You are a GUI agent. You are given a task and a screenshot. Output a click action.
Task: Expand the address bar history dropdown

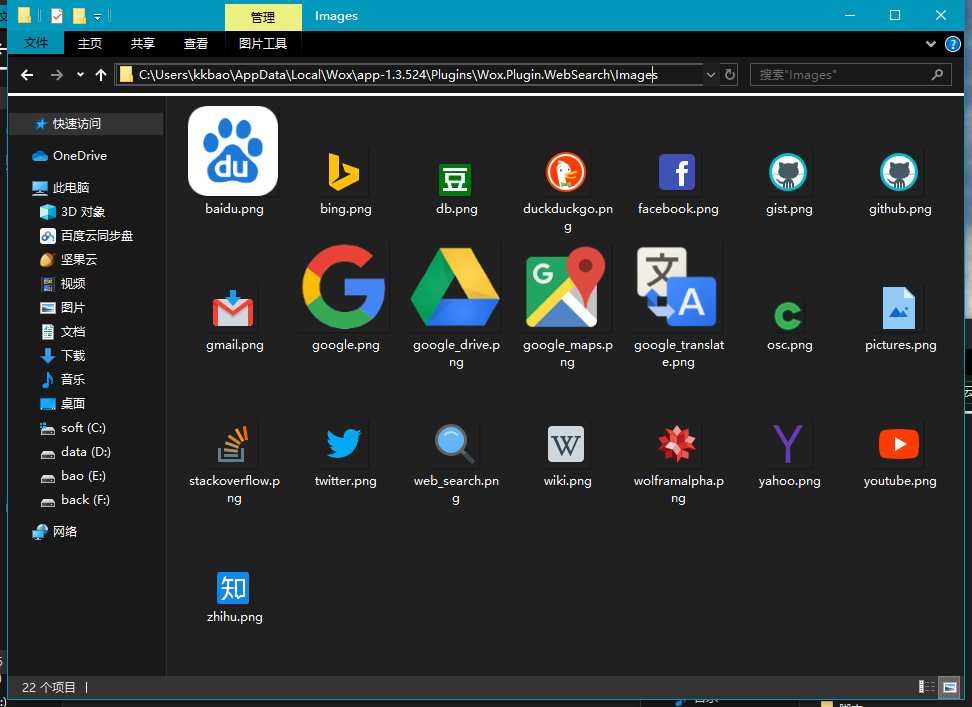[710, 75]
